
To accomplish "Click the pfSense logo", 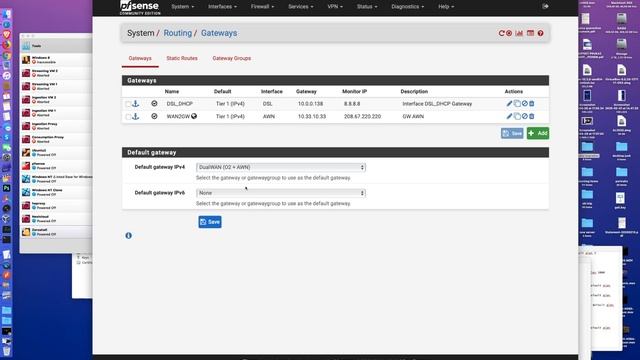I will [140, 7].
